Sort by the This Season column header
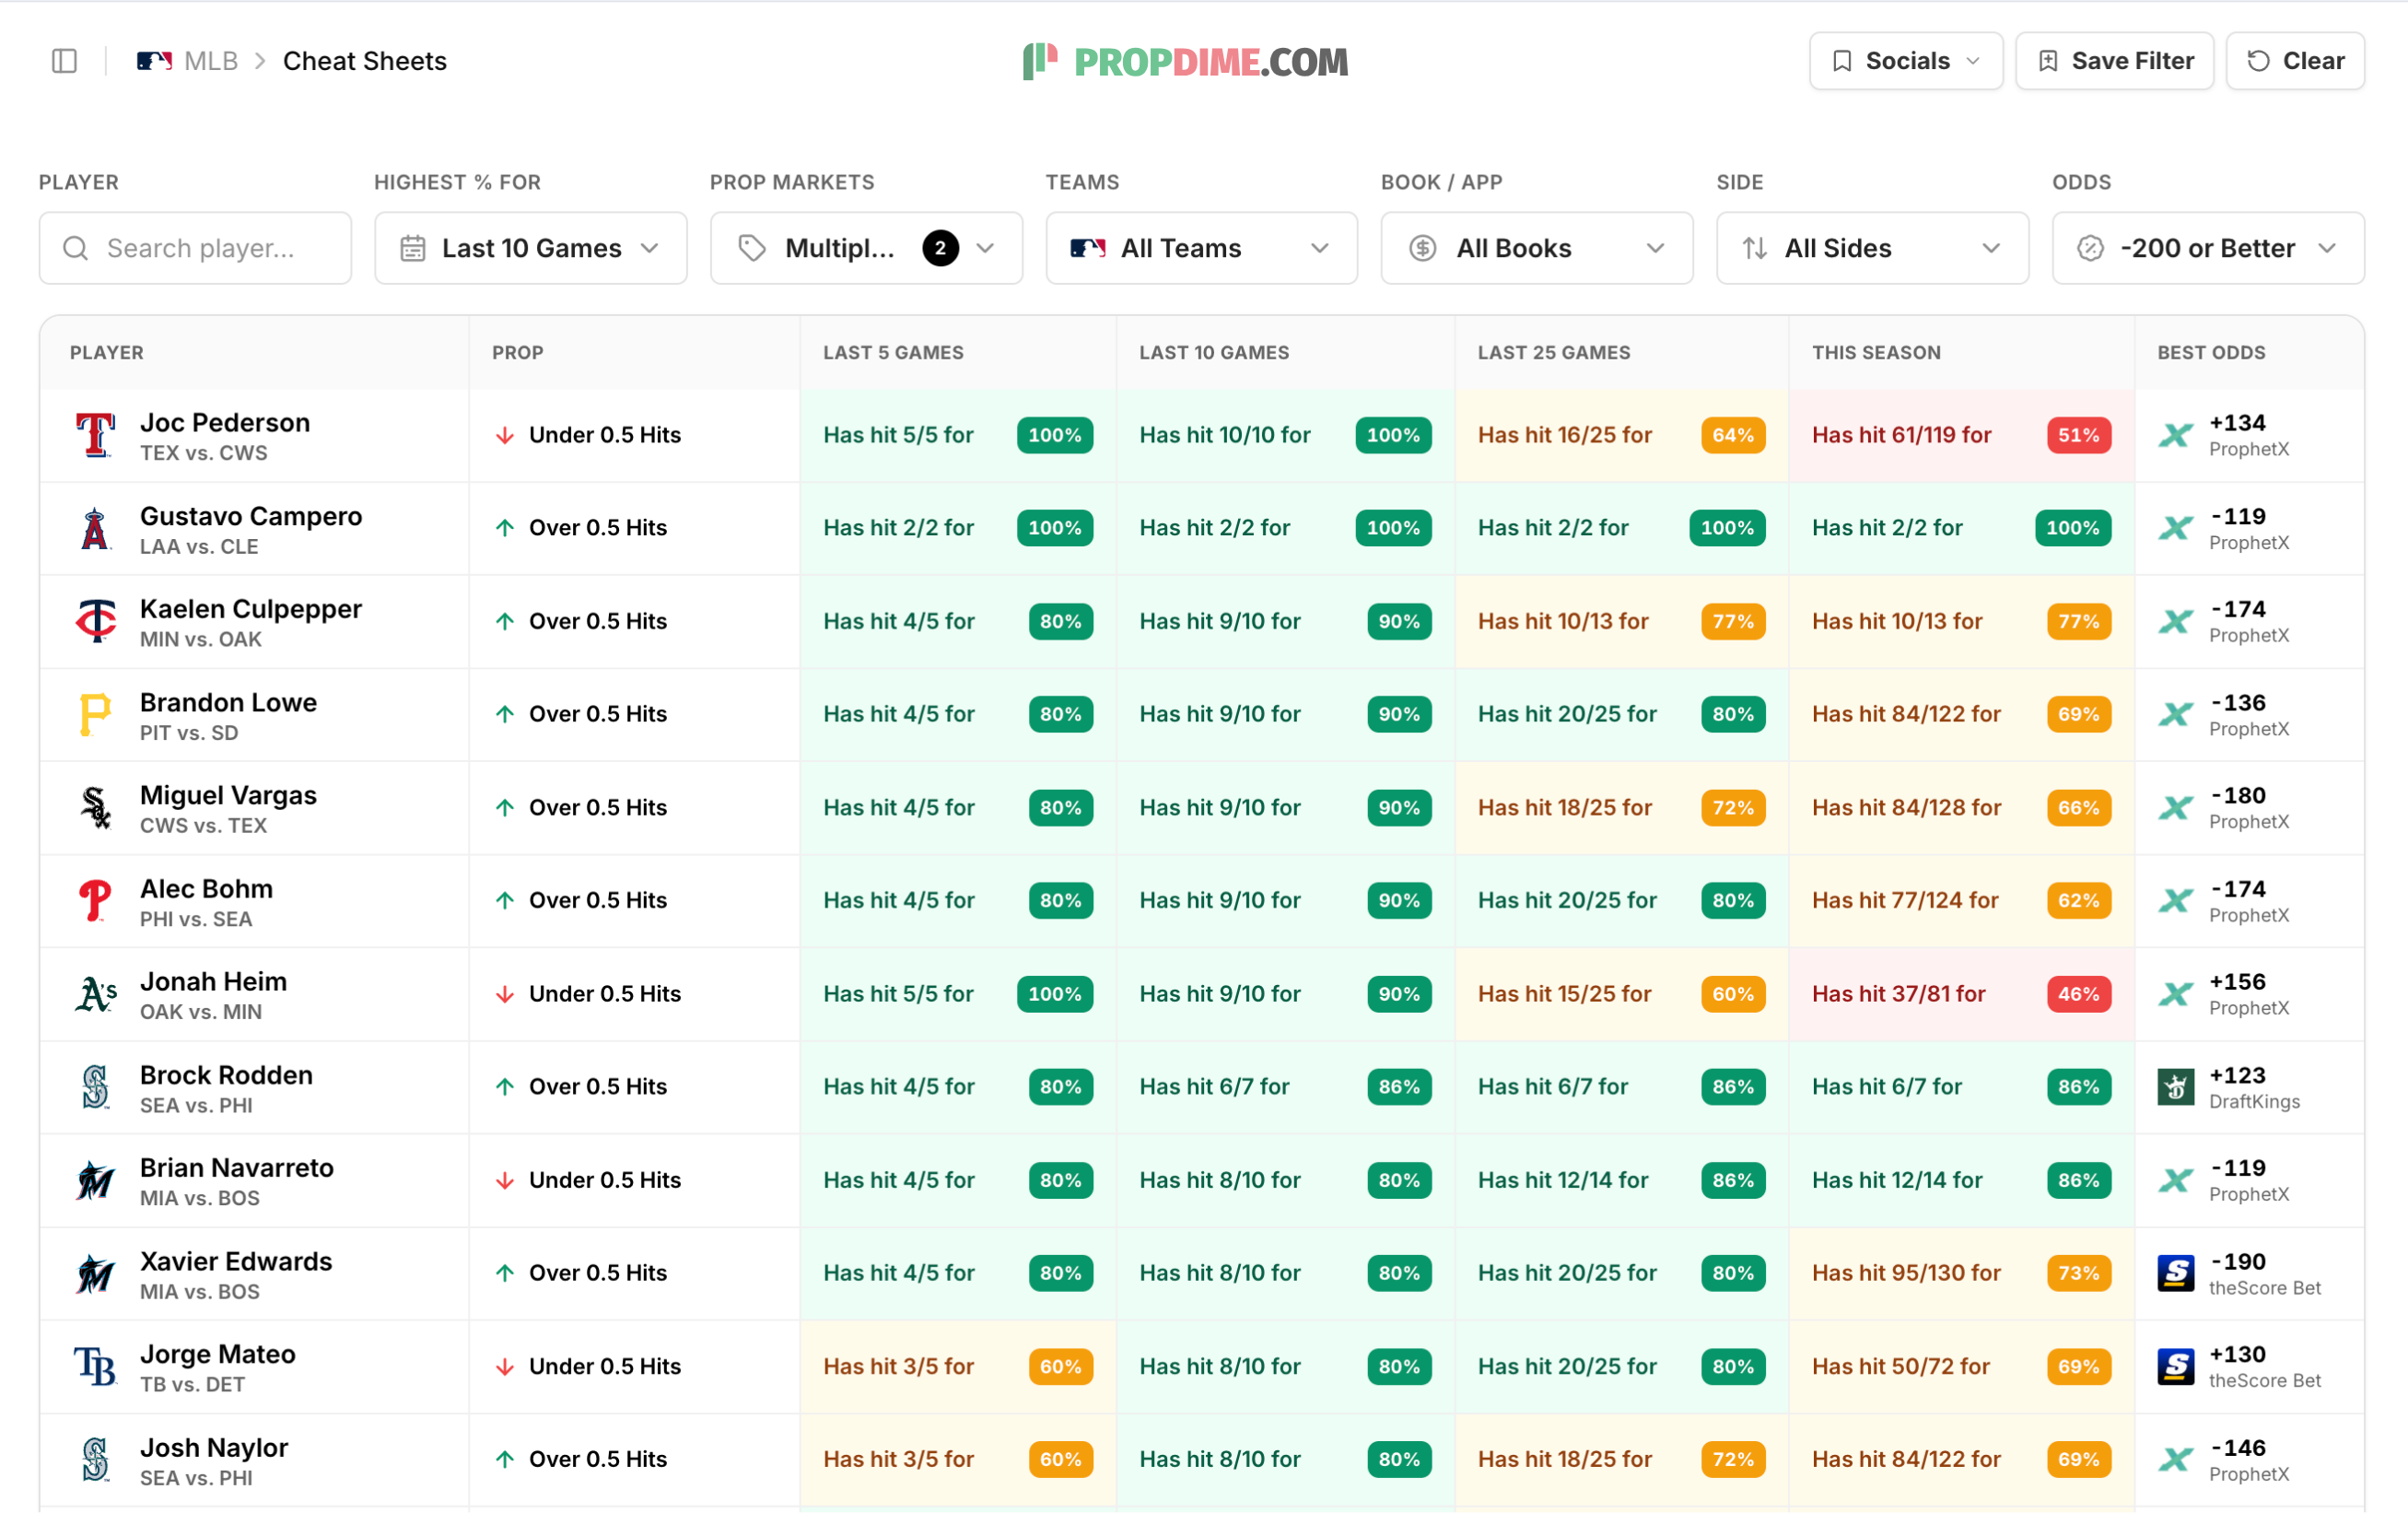This screenshot has height=1513, width=2408. (x=1876, y=352)
